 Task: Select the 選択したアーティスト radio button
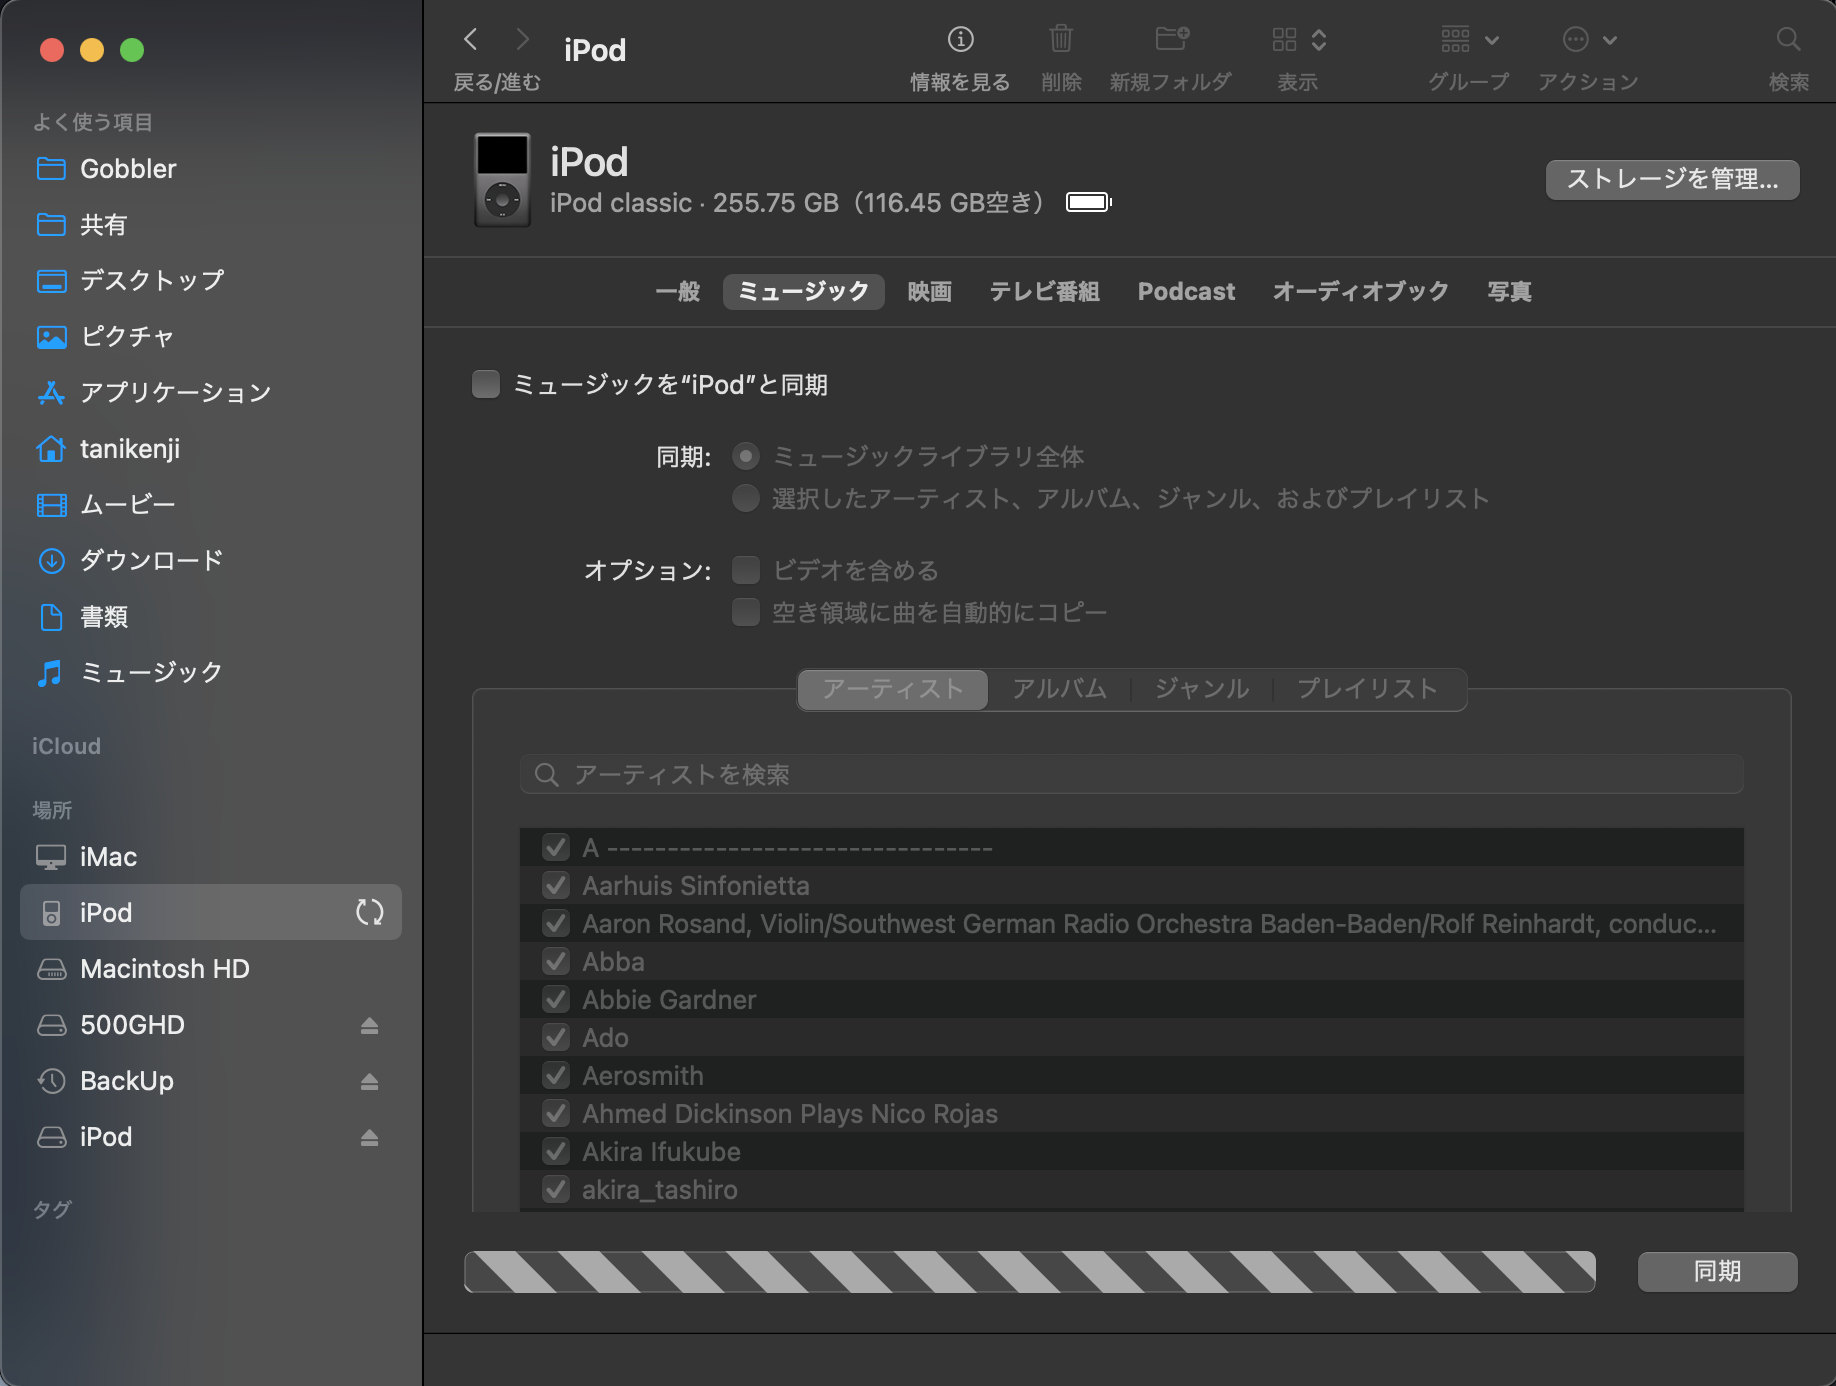746,498
